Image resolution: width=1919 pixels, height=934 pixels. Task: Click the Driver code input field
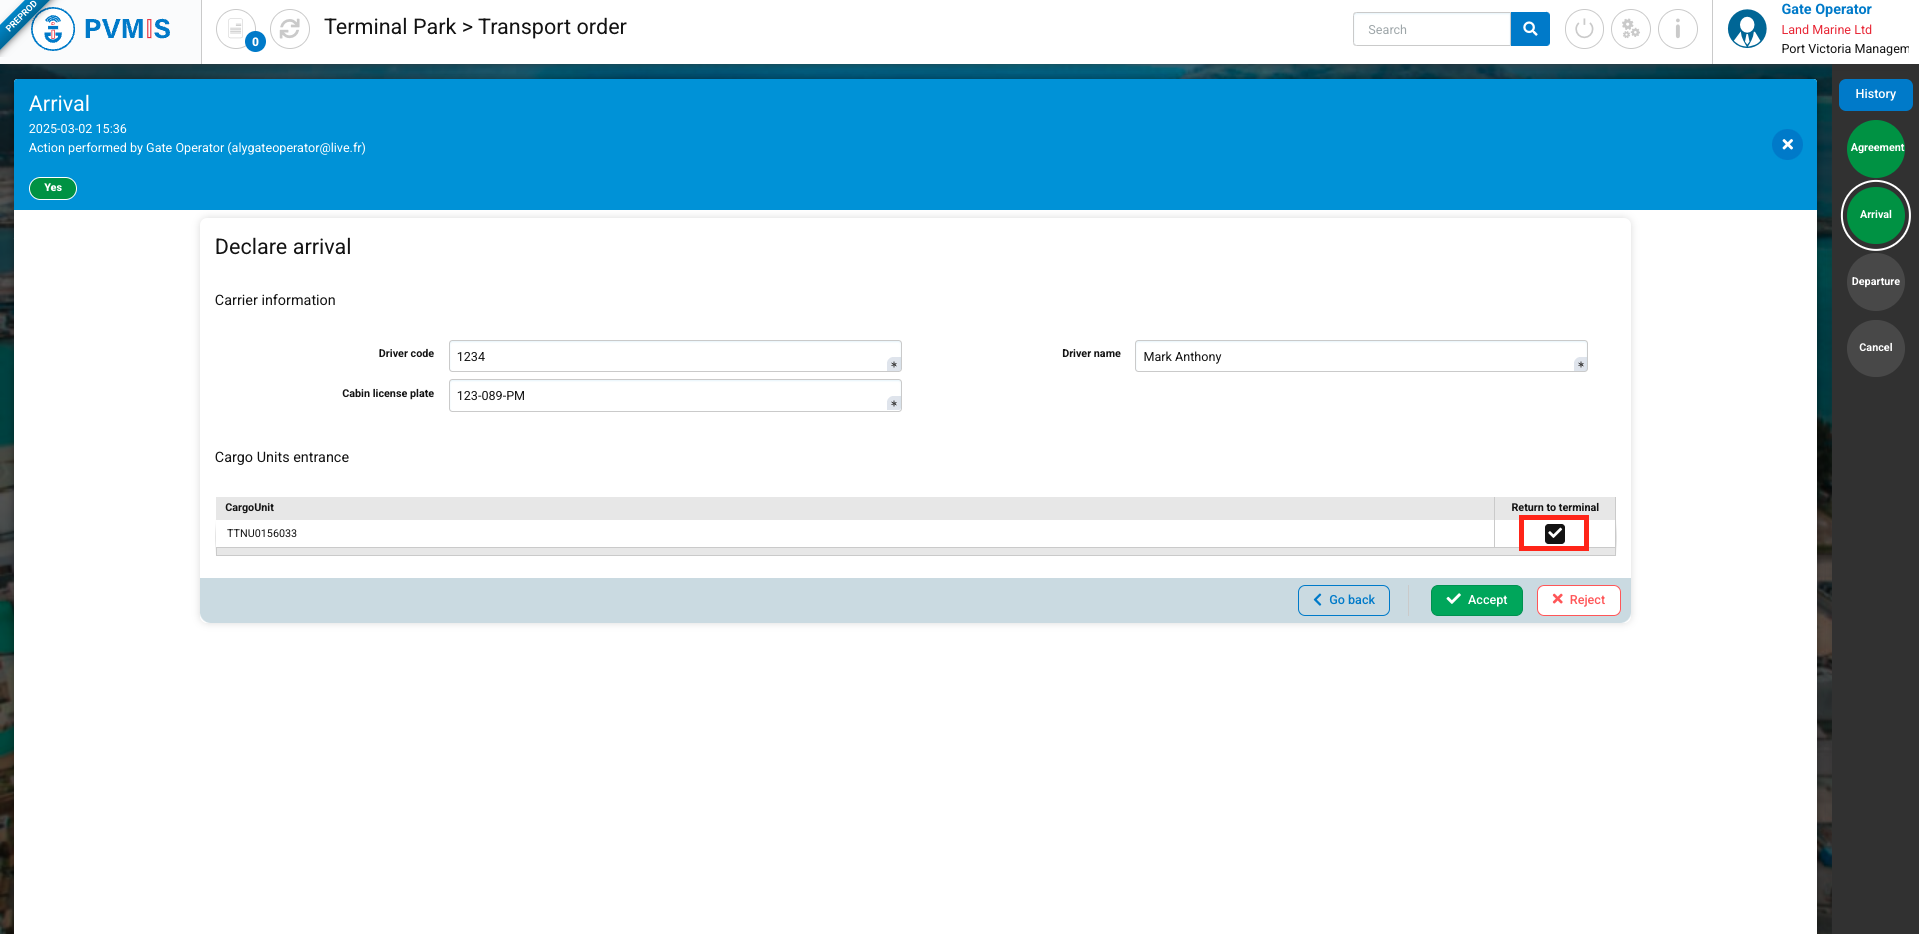point(670,357)
